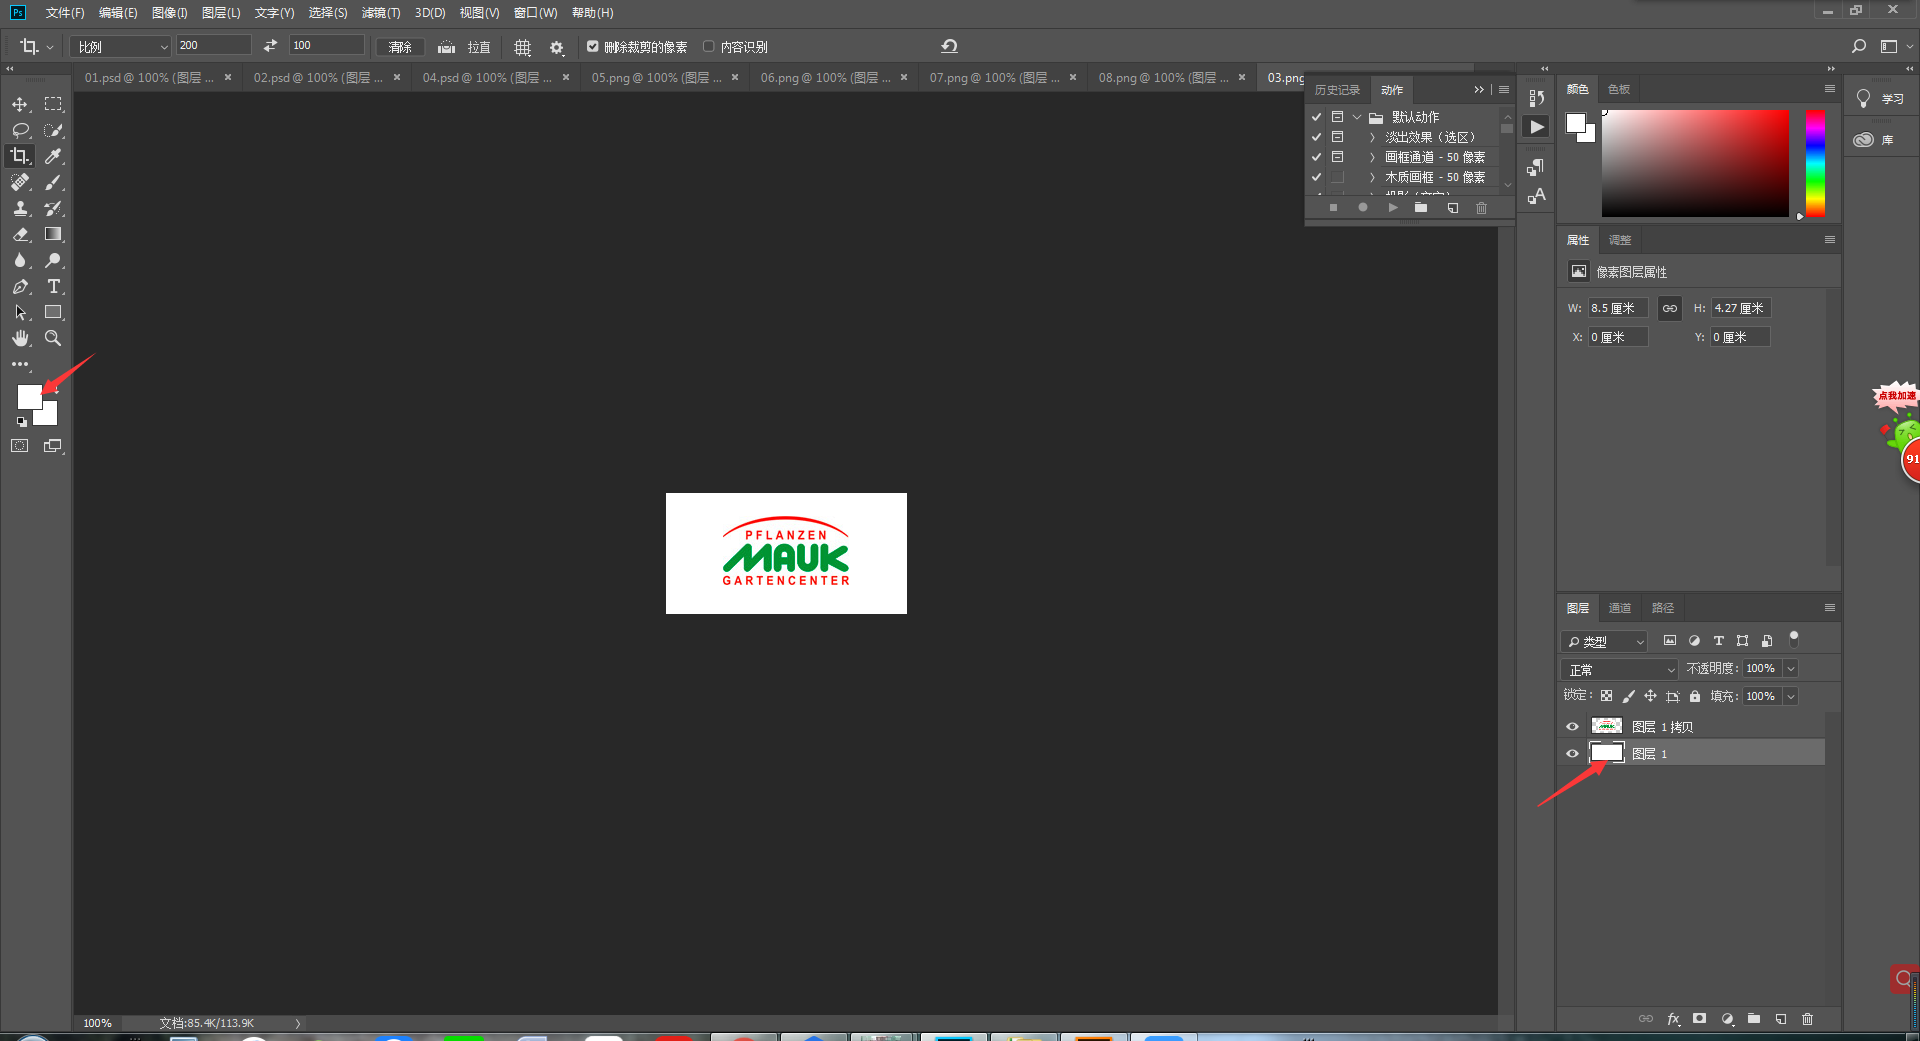The image size is (1920, 1041).
Task: Select the Lasso tool
Action: tap(20, 130)
